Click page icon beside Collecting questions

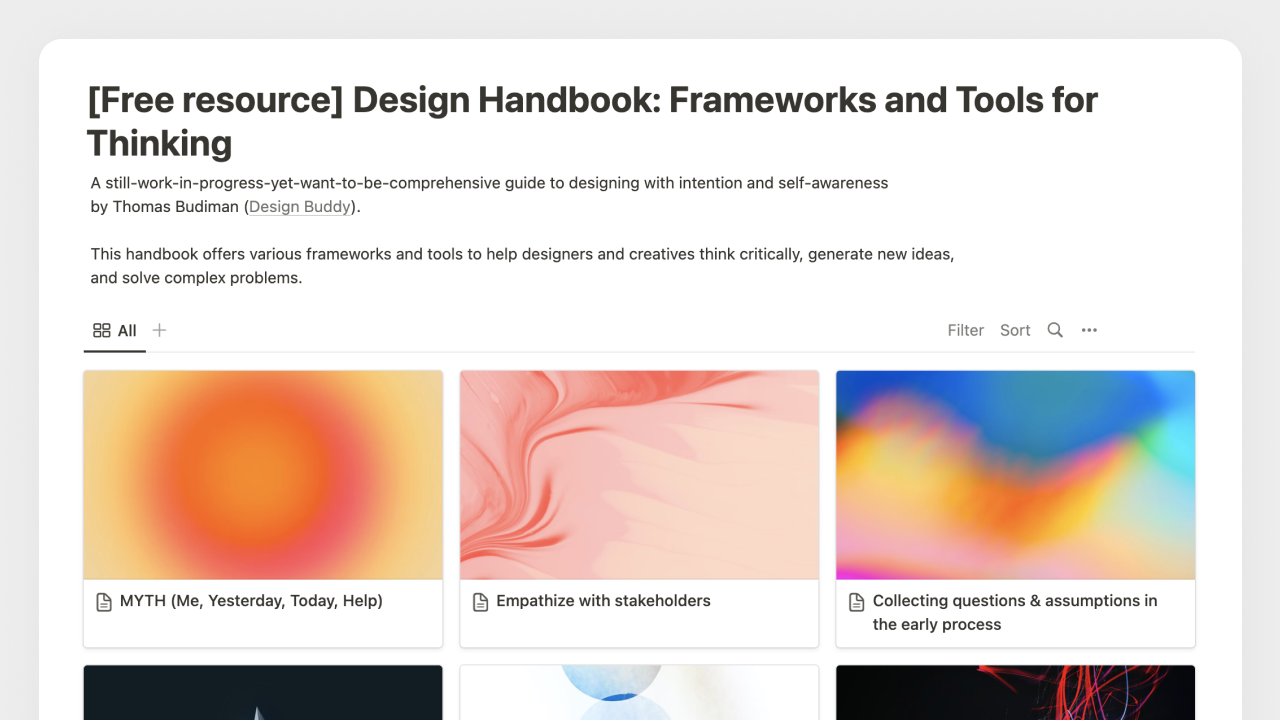[856, 602]
